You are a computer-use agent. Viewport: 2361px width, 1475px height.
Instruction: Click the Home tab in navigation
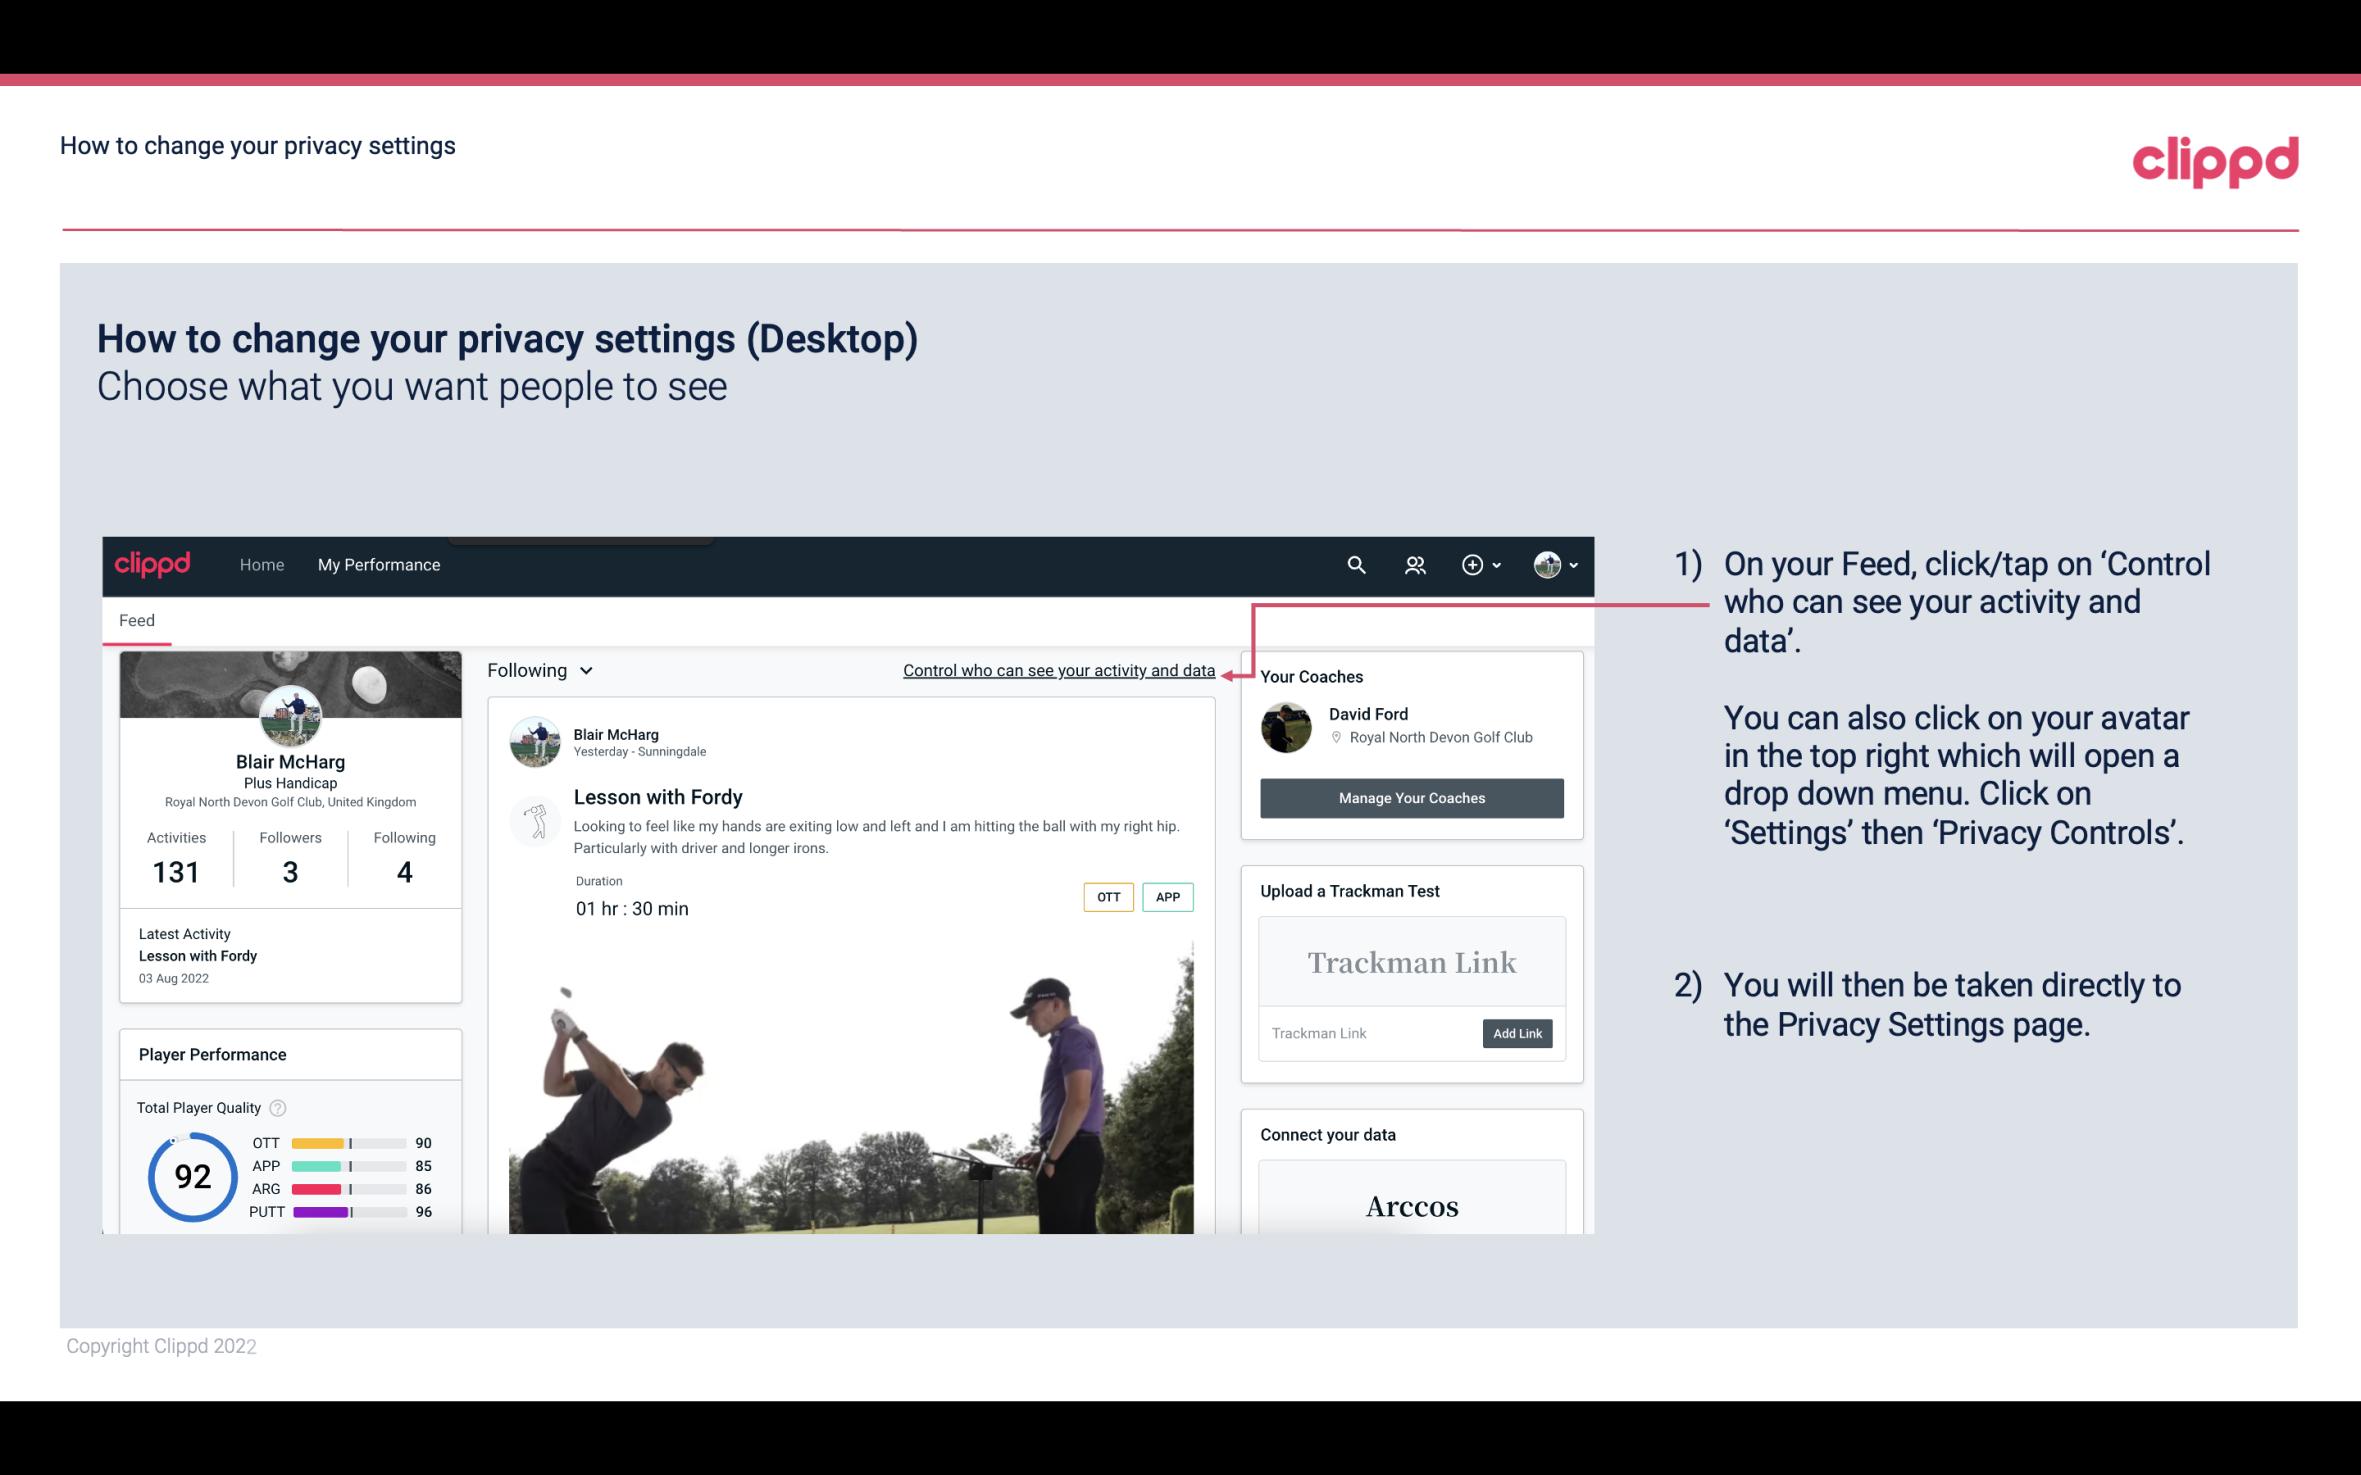click(260, 564)
